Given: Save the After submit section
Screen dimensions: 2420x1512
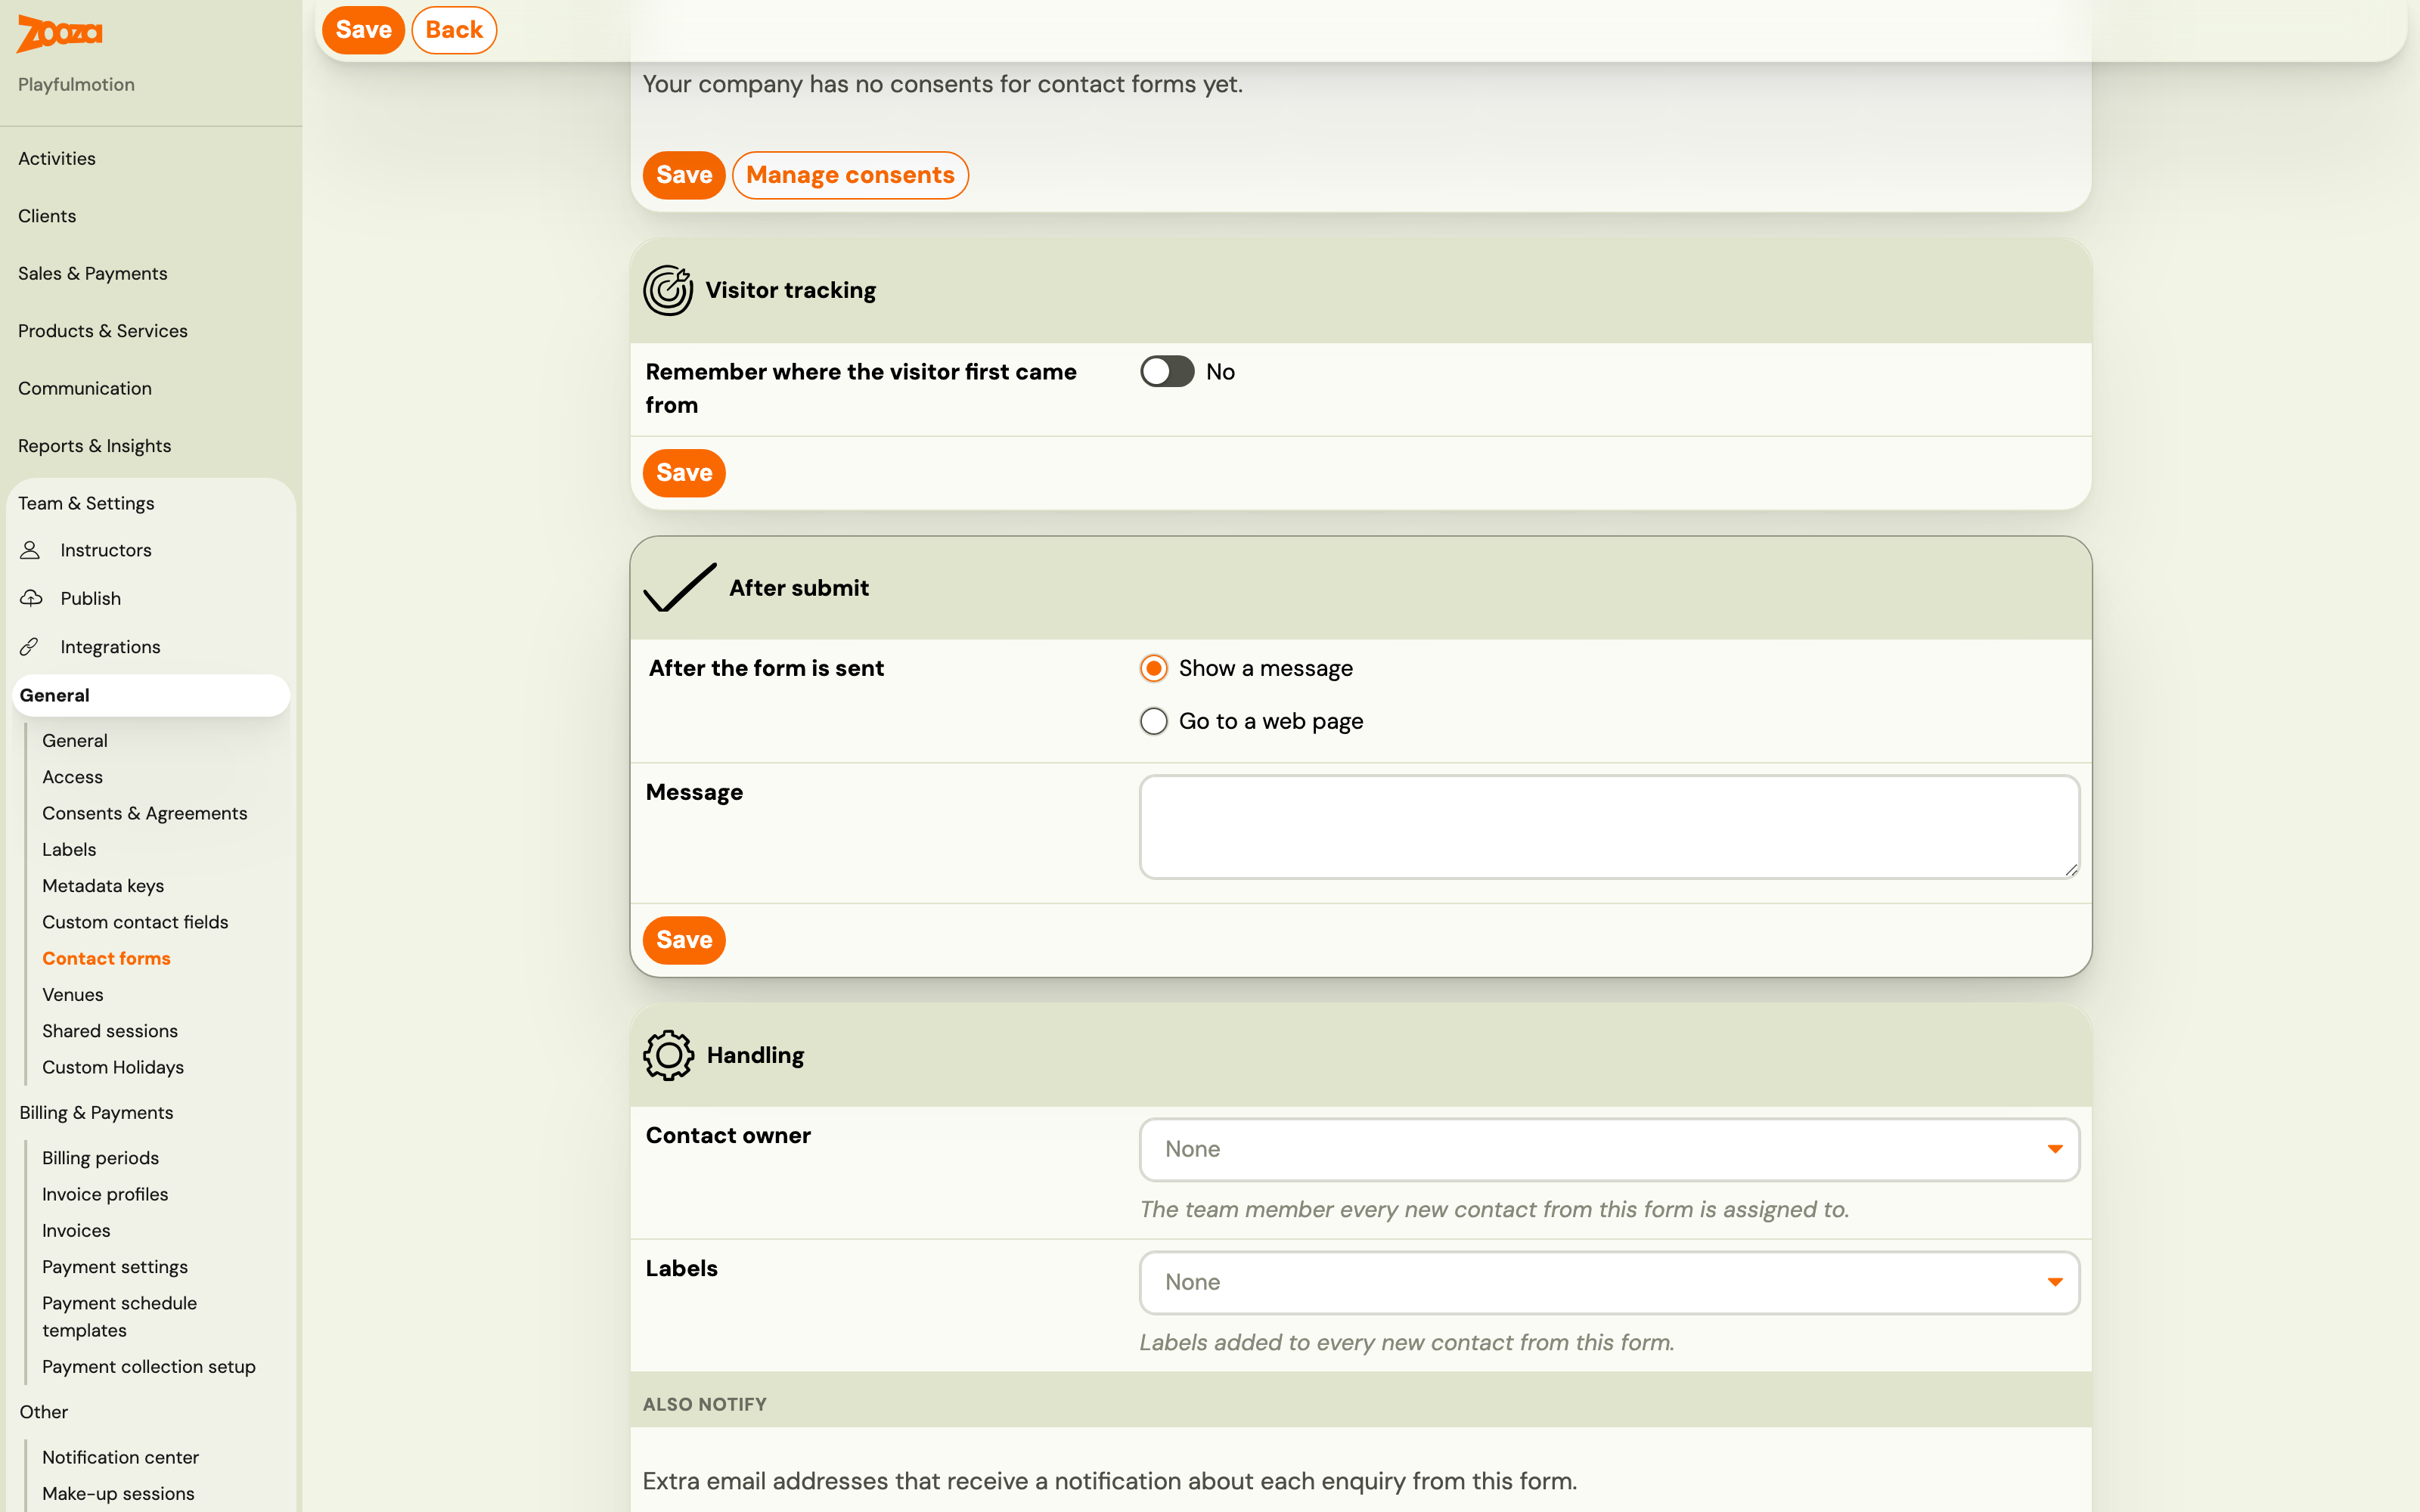Looking at the screenshot, I should (684, 940).
